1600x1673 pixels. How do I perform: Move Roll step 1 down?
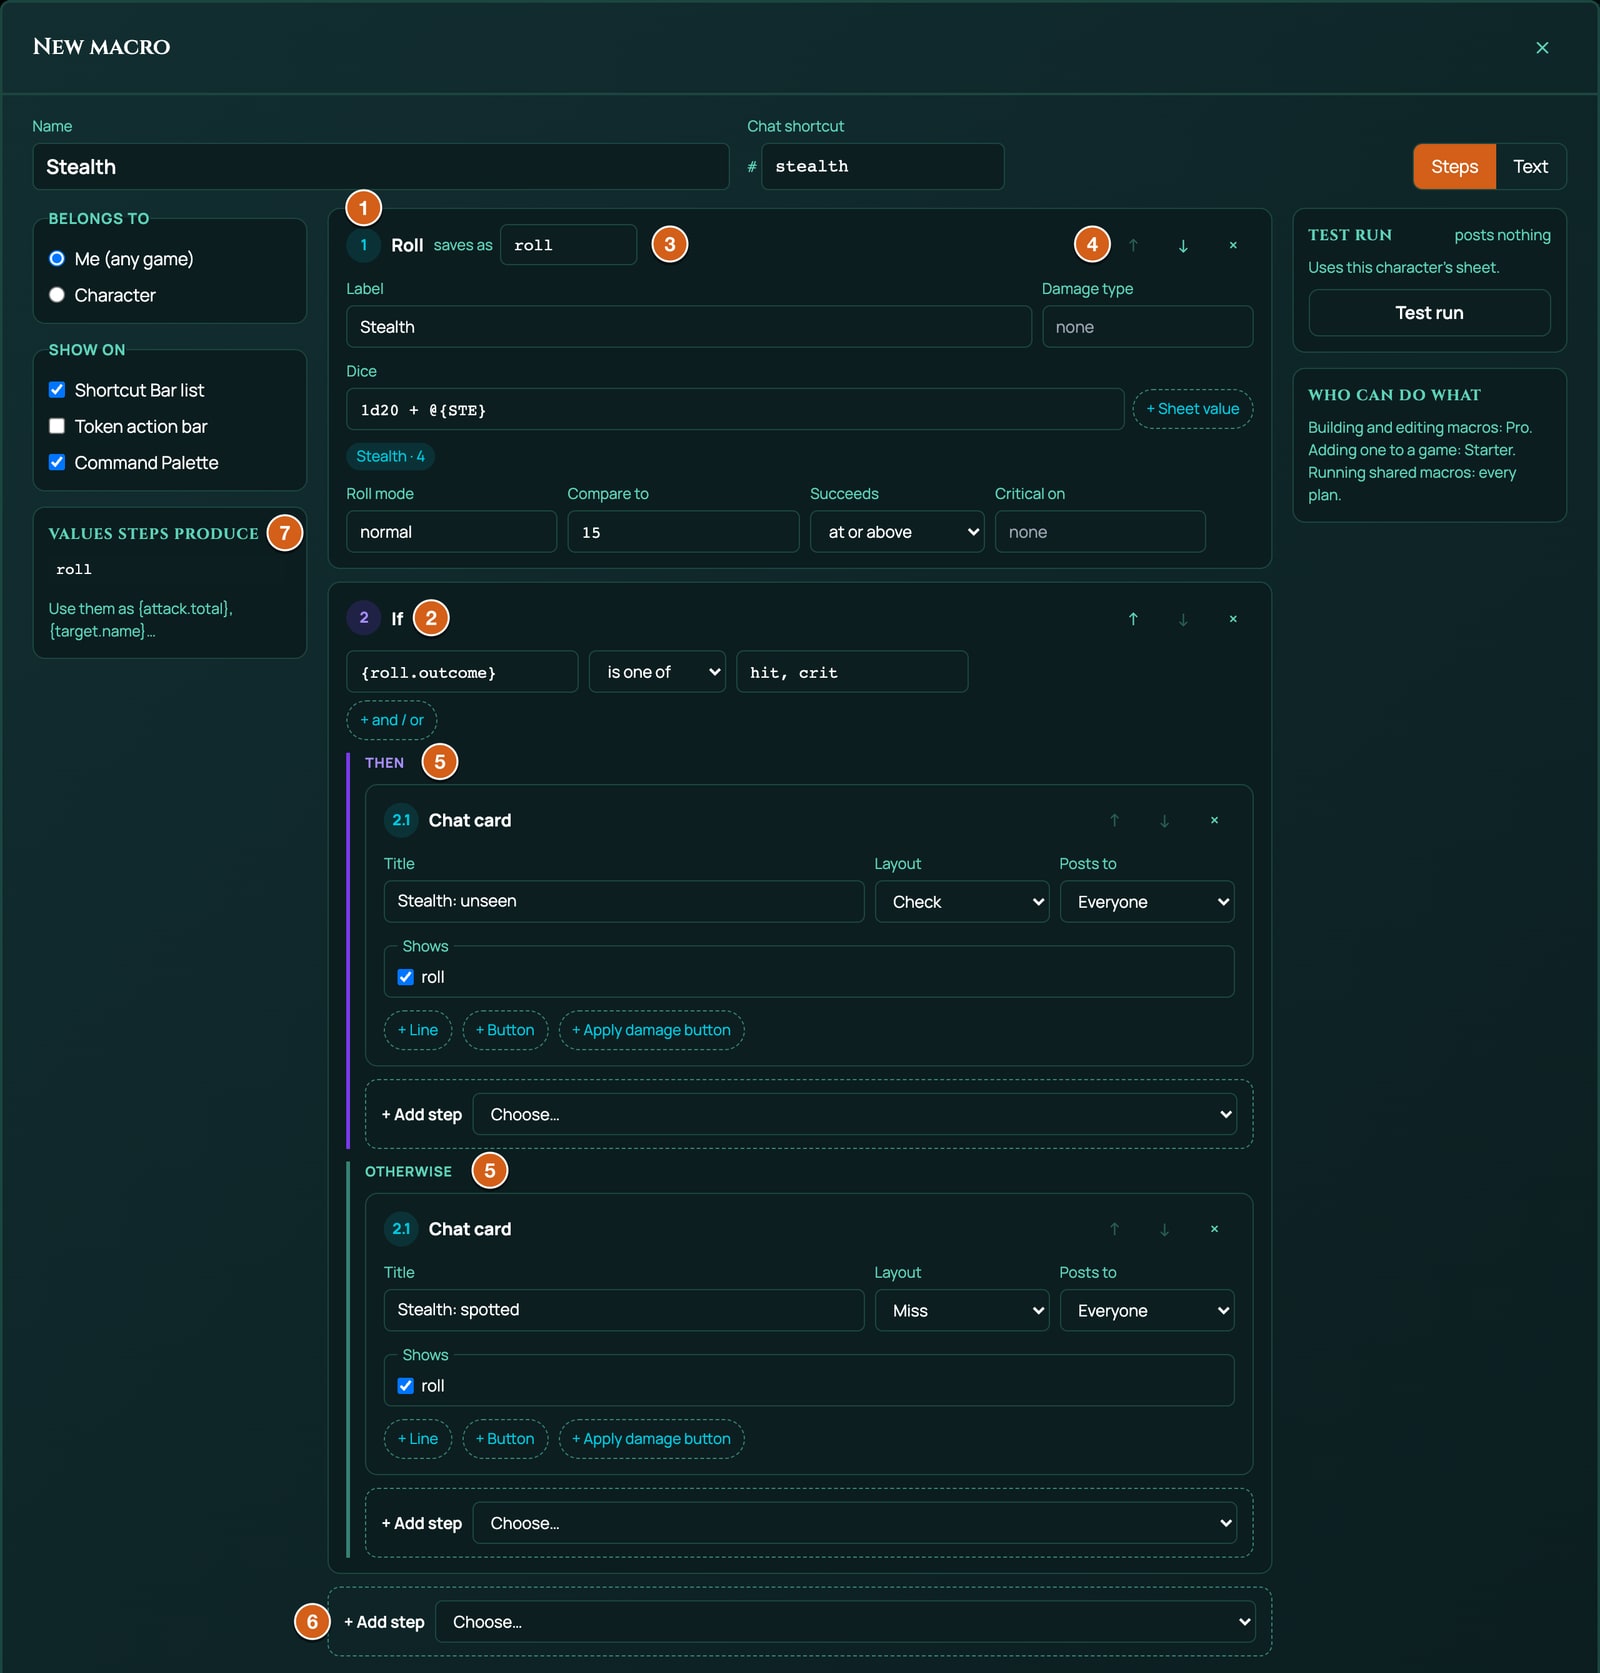pyautogui.click(x=1183, y=245)
